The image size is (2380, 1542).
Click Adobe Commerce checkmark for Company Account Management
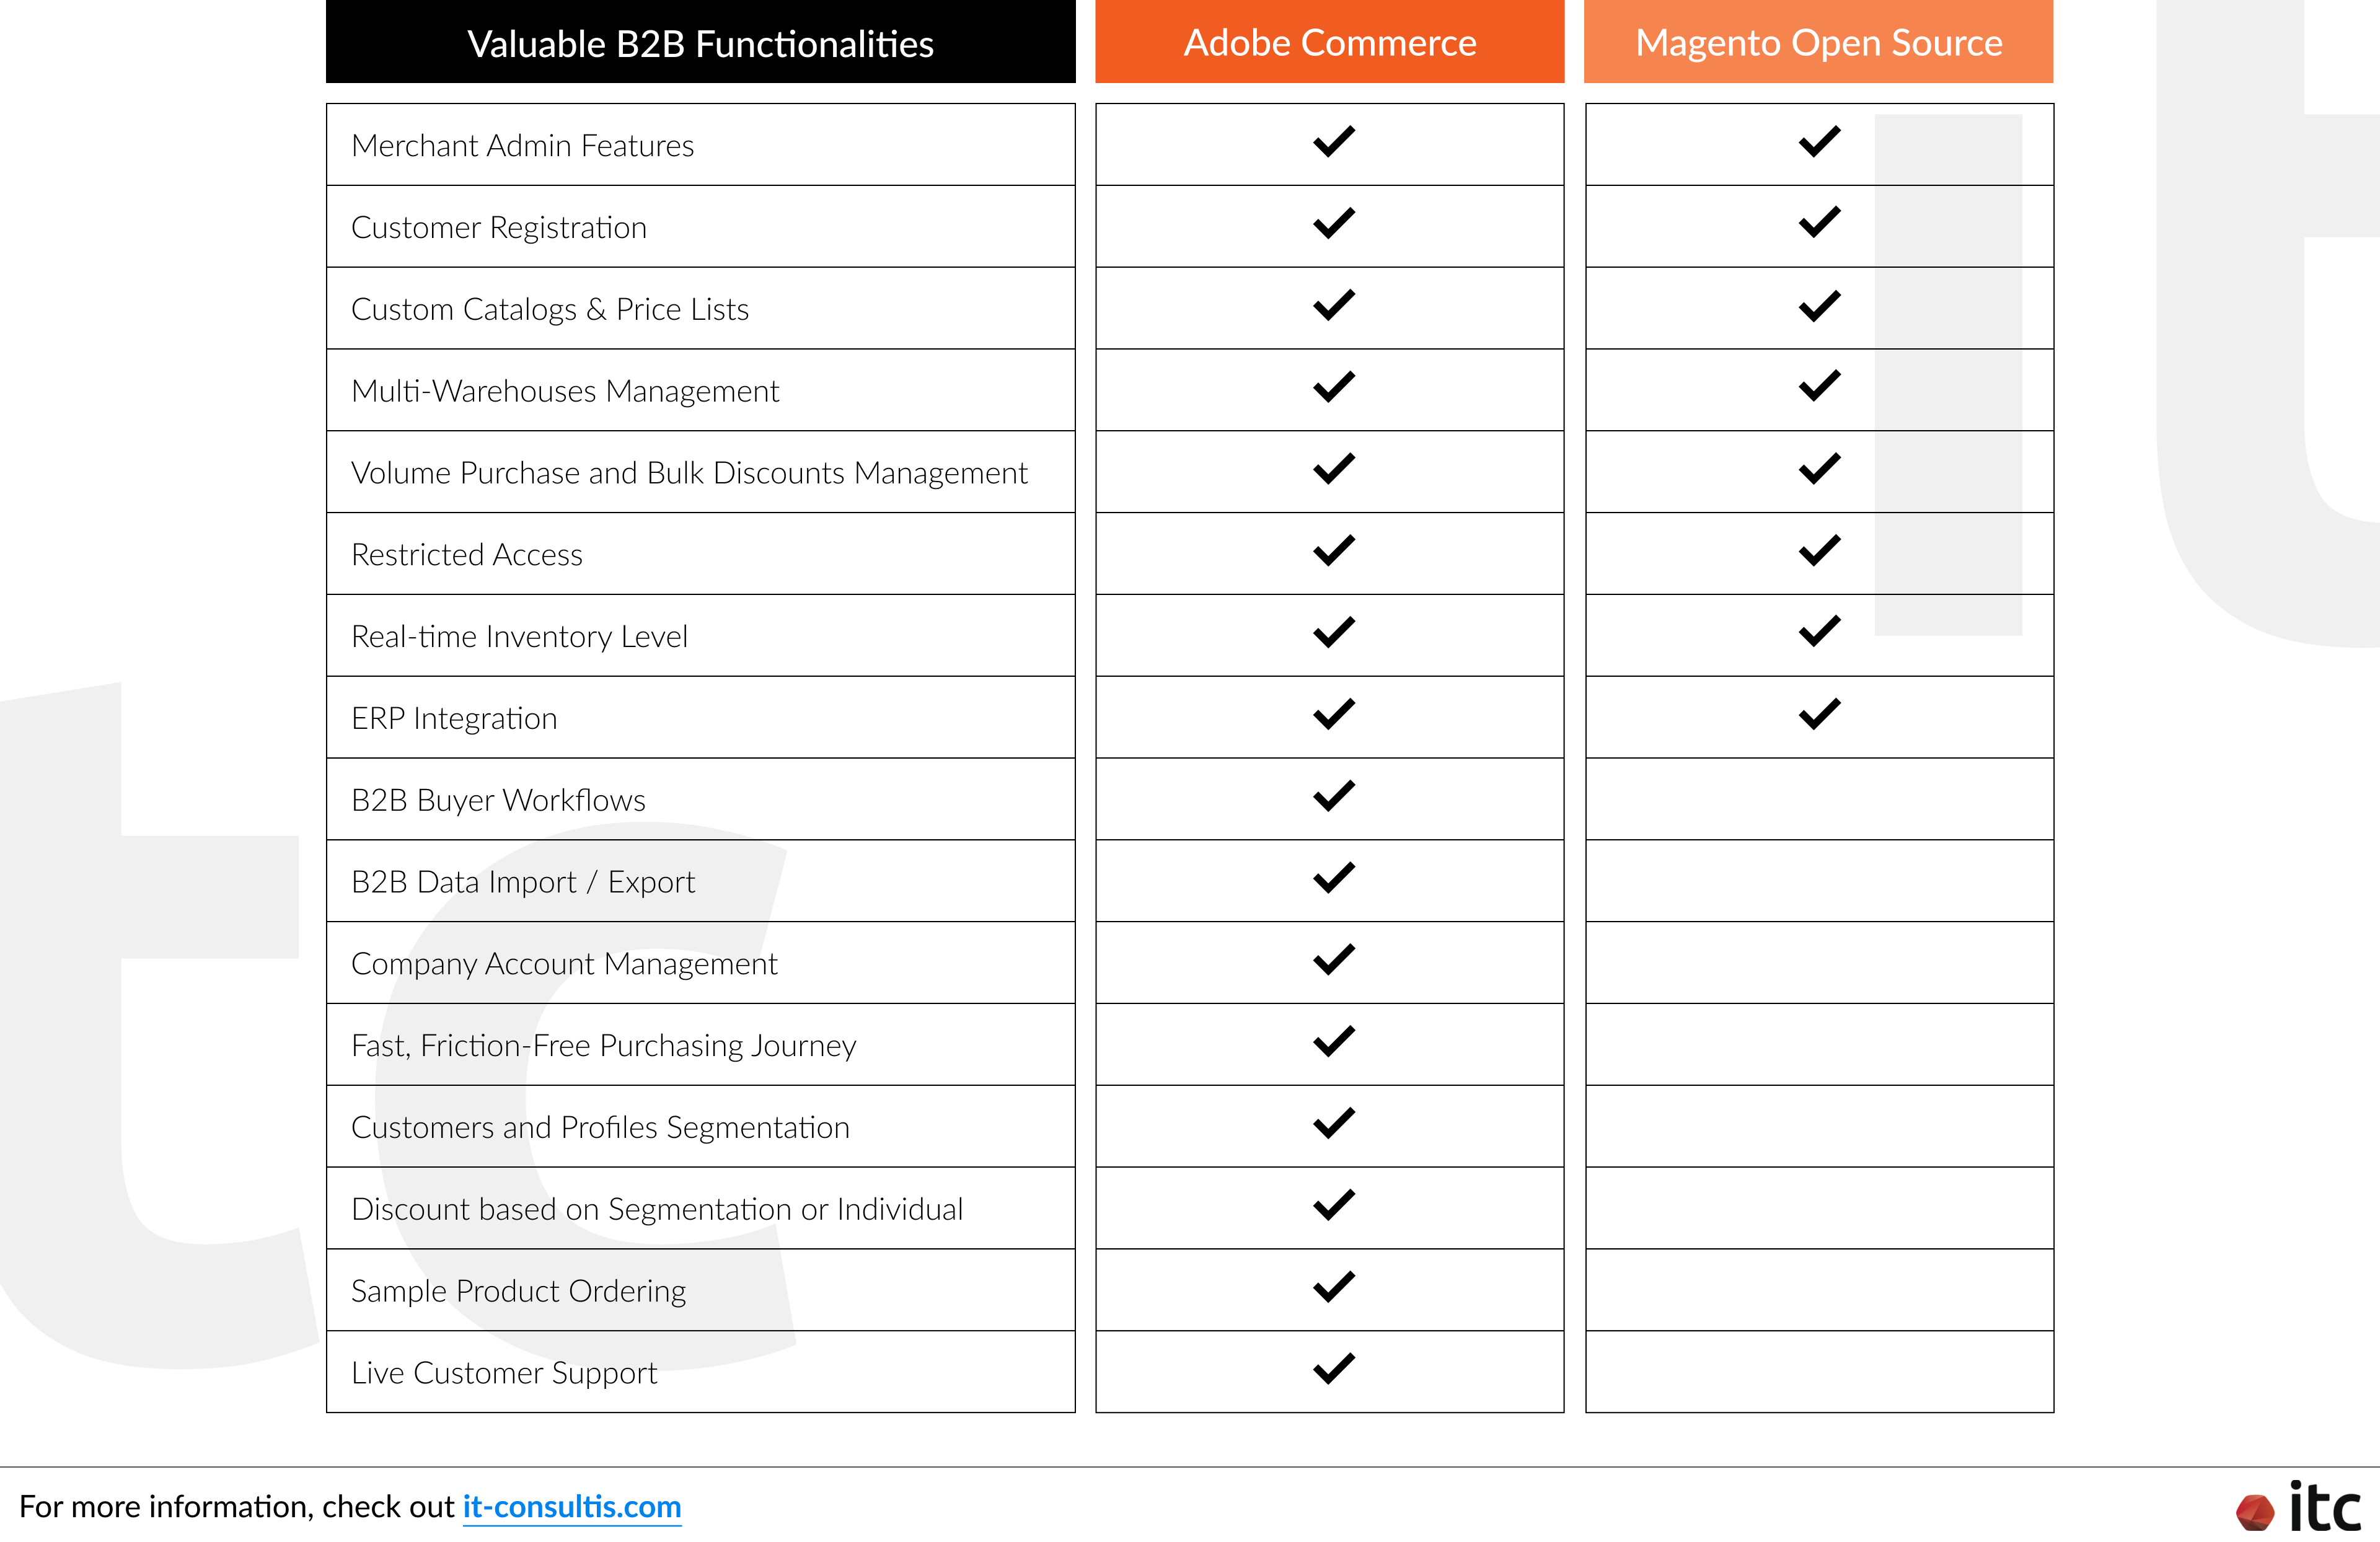click(x=1334, y=960)
